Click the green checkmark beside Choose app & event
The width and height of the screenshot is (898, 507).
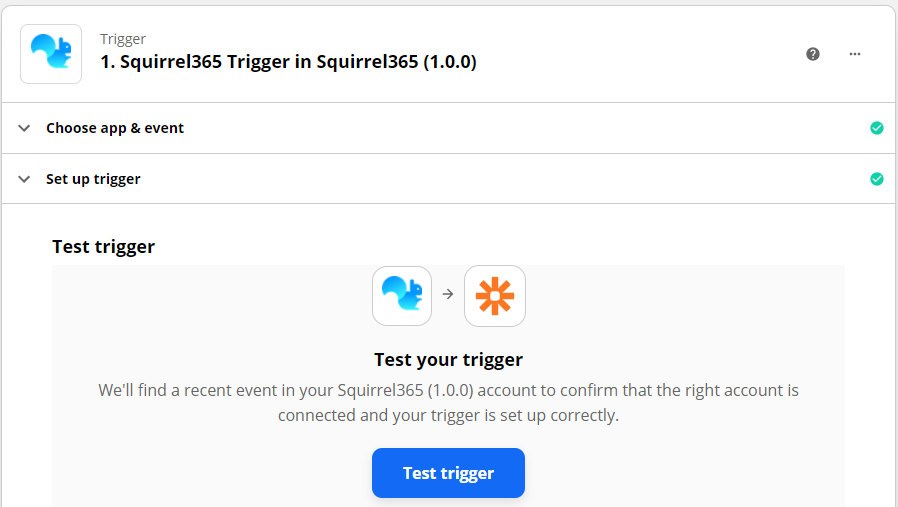(x=876, y=128)
